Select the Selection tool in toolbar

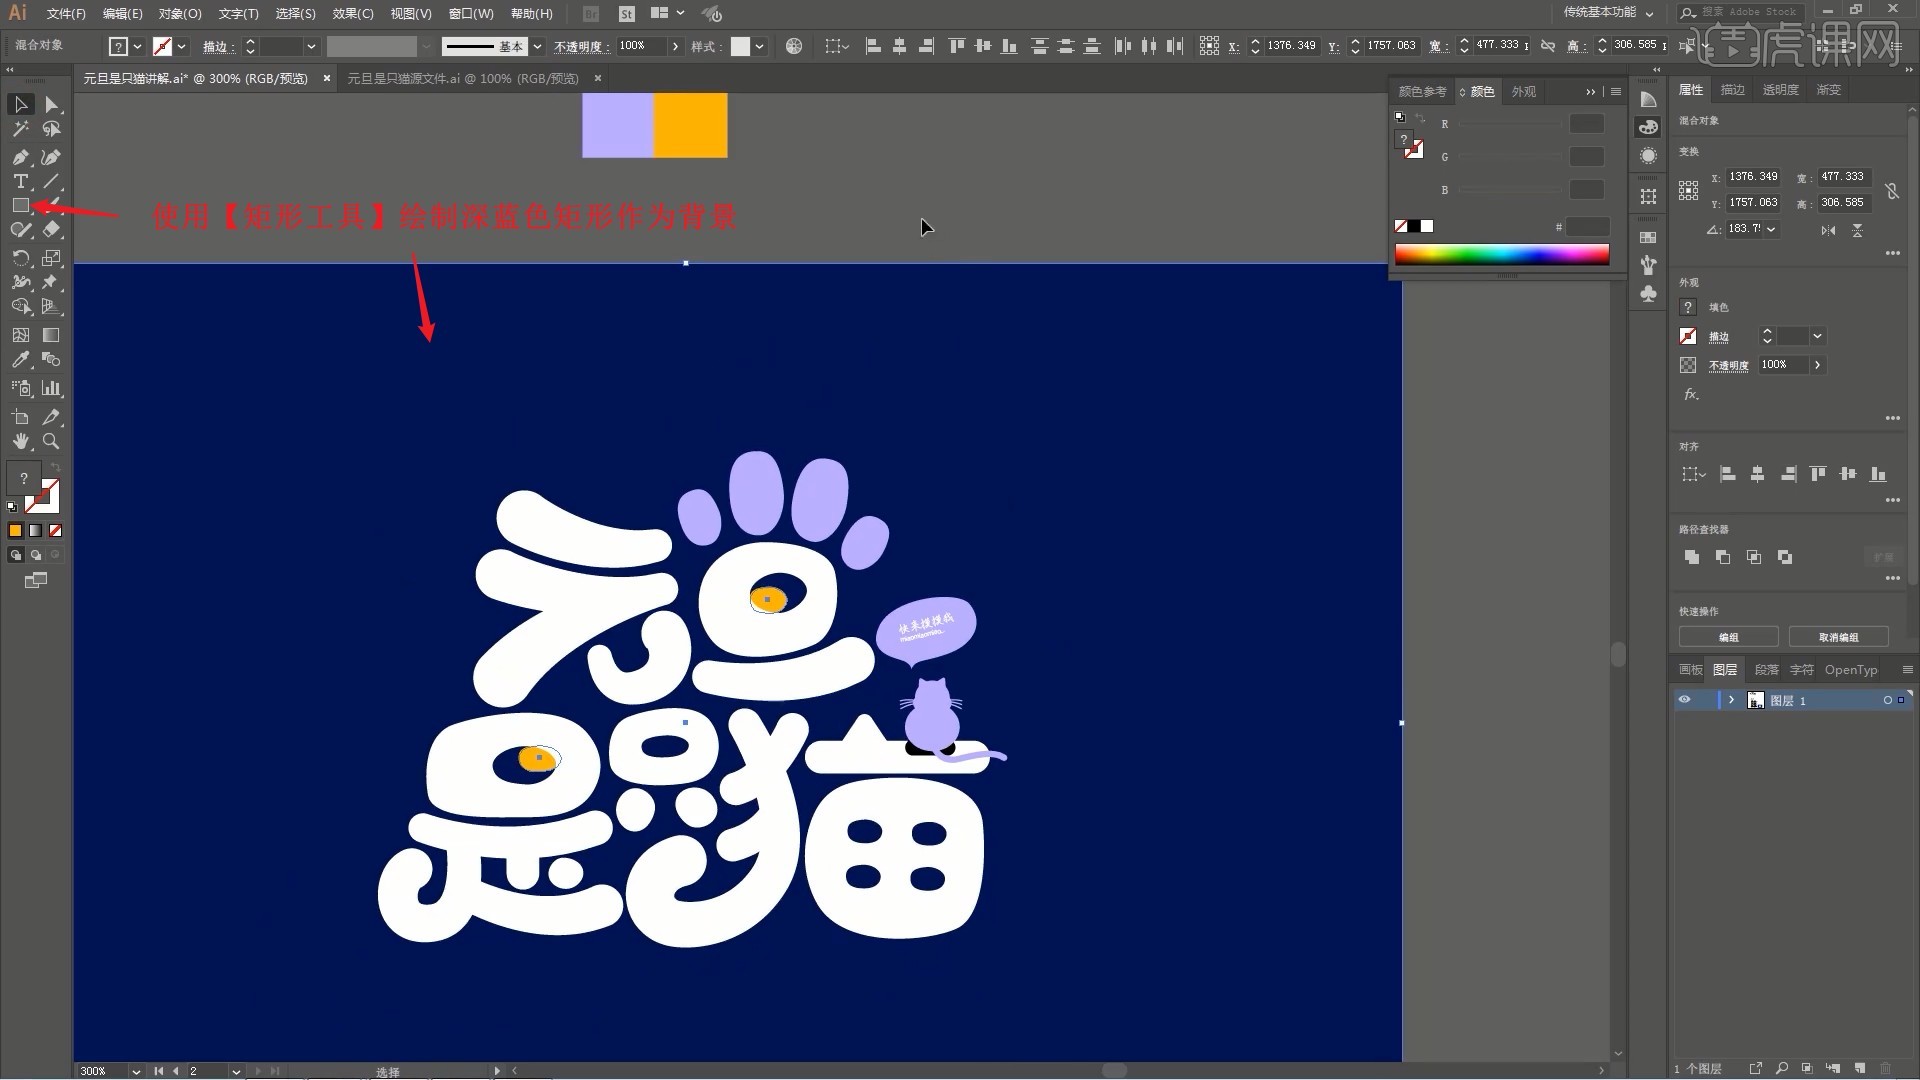pyautogui.click(x=18, y=103)
